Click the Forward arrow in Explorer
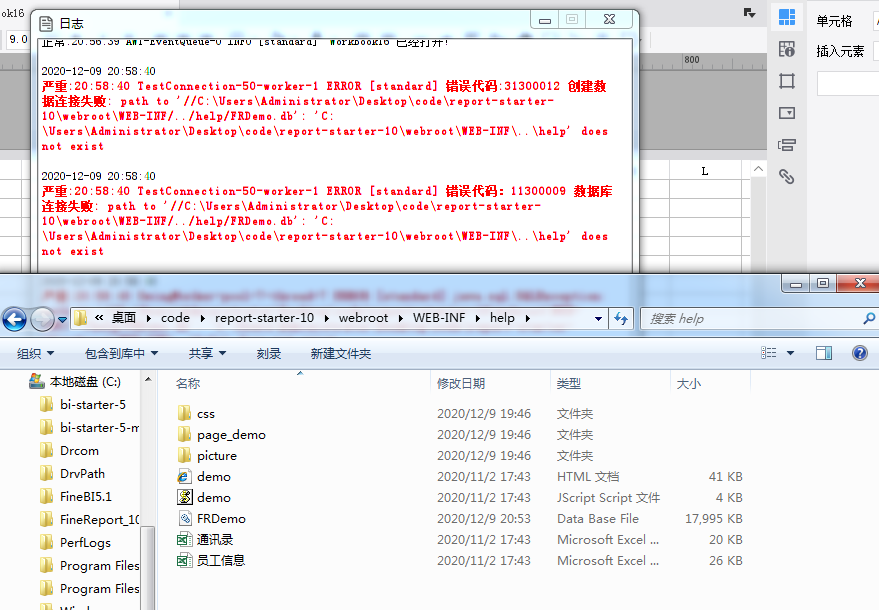 tap(43, 320)
